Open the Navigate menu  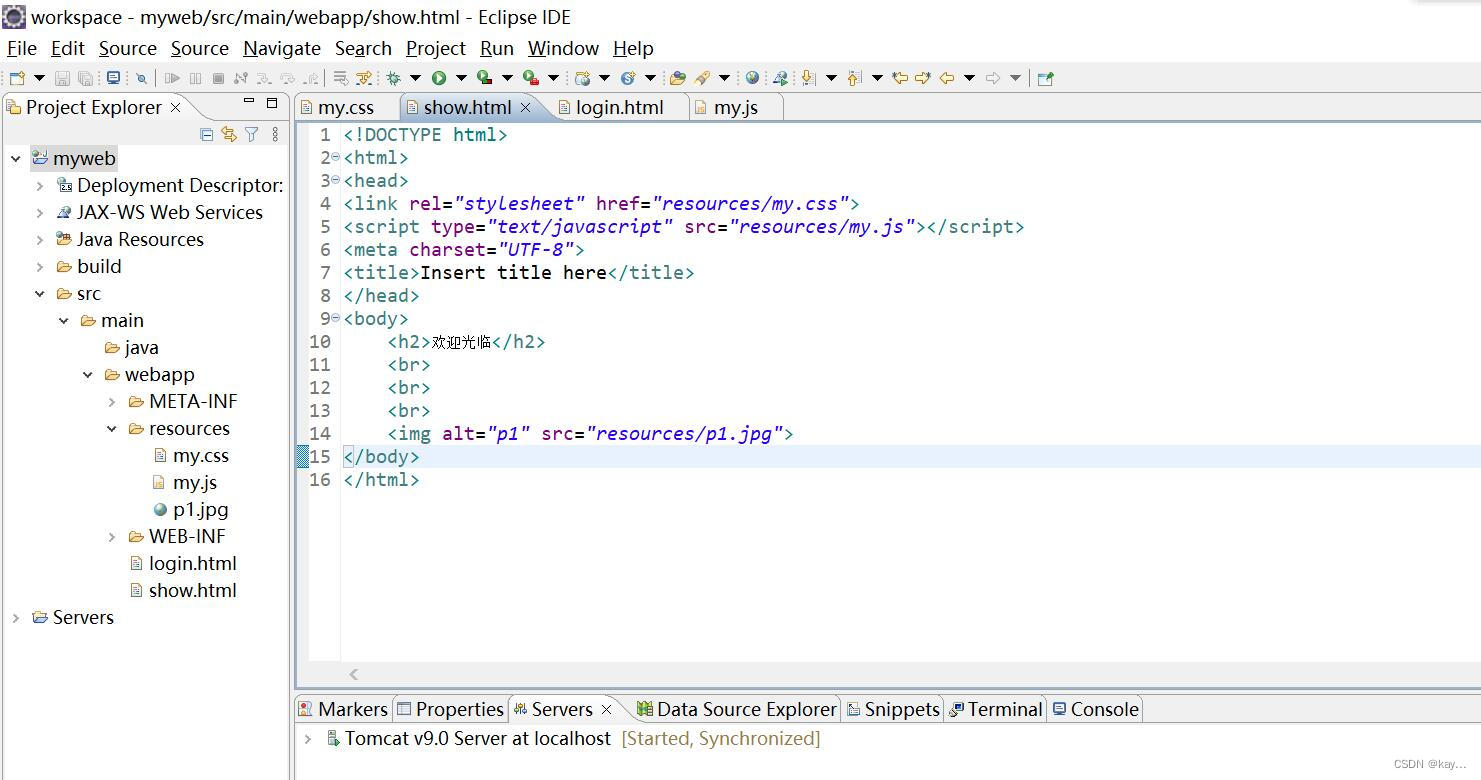(282, 48)
